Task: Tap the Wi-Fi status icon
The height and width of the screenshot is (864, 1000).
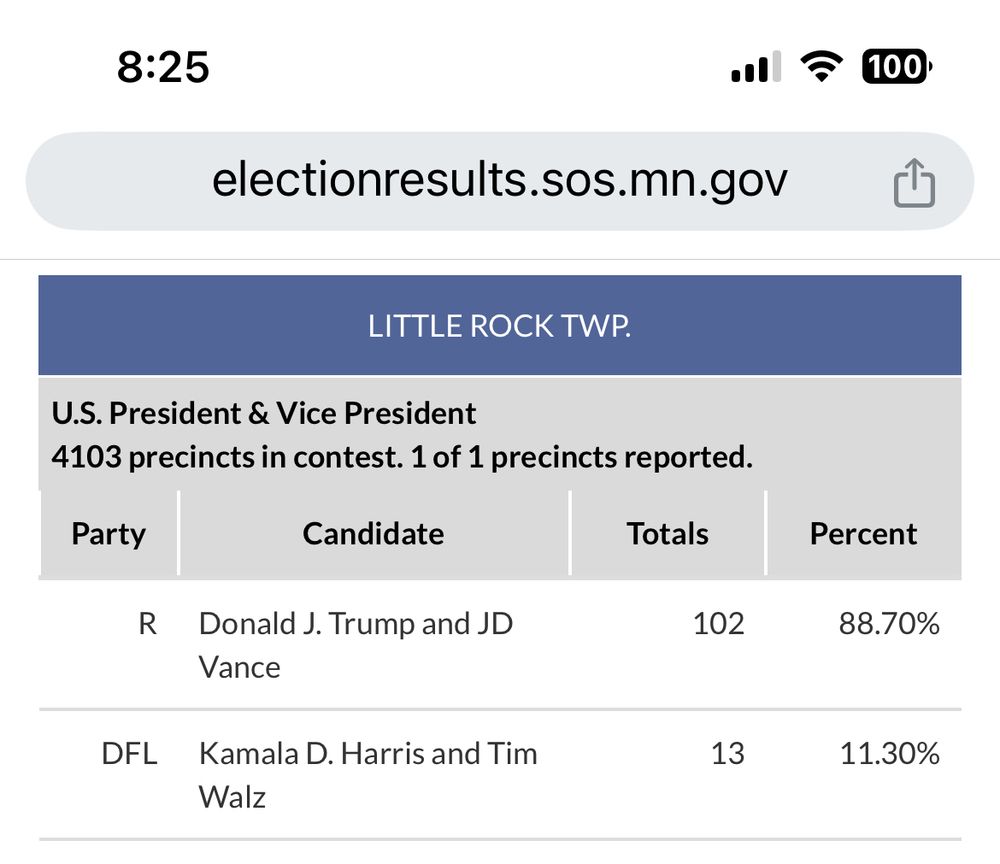Action: [820, 67]
